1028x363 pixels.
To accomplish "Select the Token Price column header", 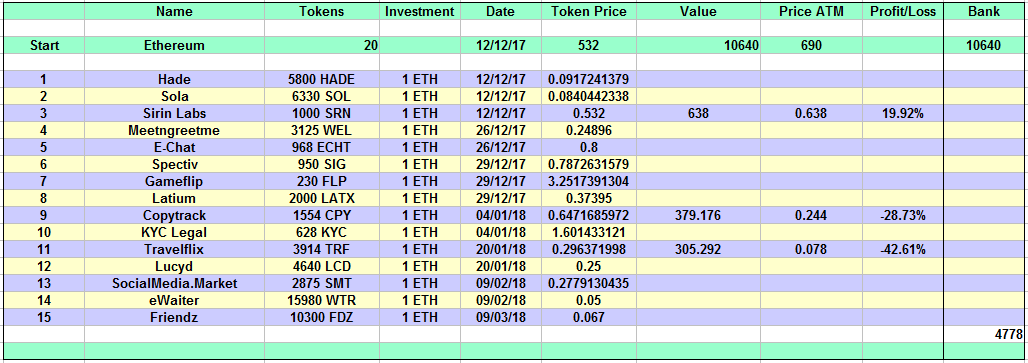I will coord(589,11).
